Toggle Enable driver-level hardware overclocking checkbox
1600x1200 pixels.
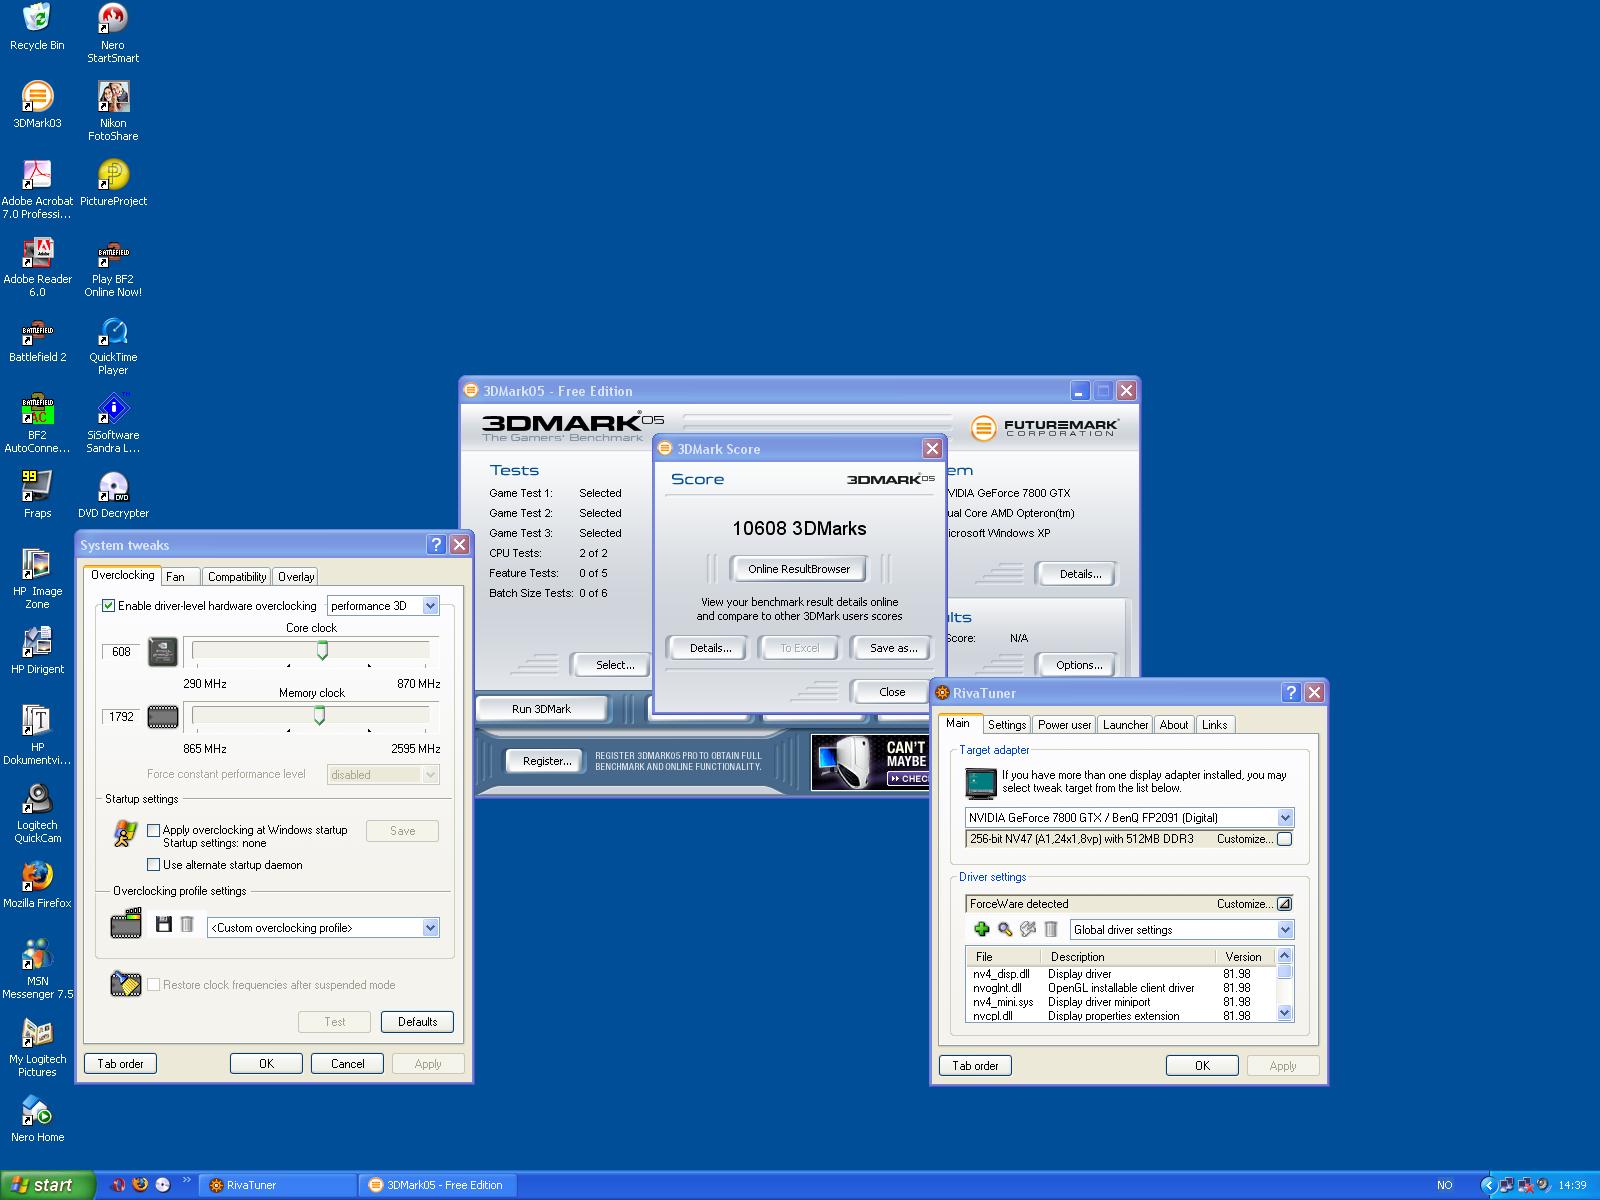[x=109, y=606]
